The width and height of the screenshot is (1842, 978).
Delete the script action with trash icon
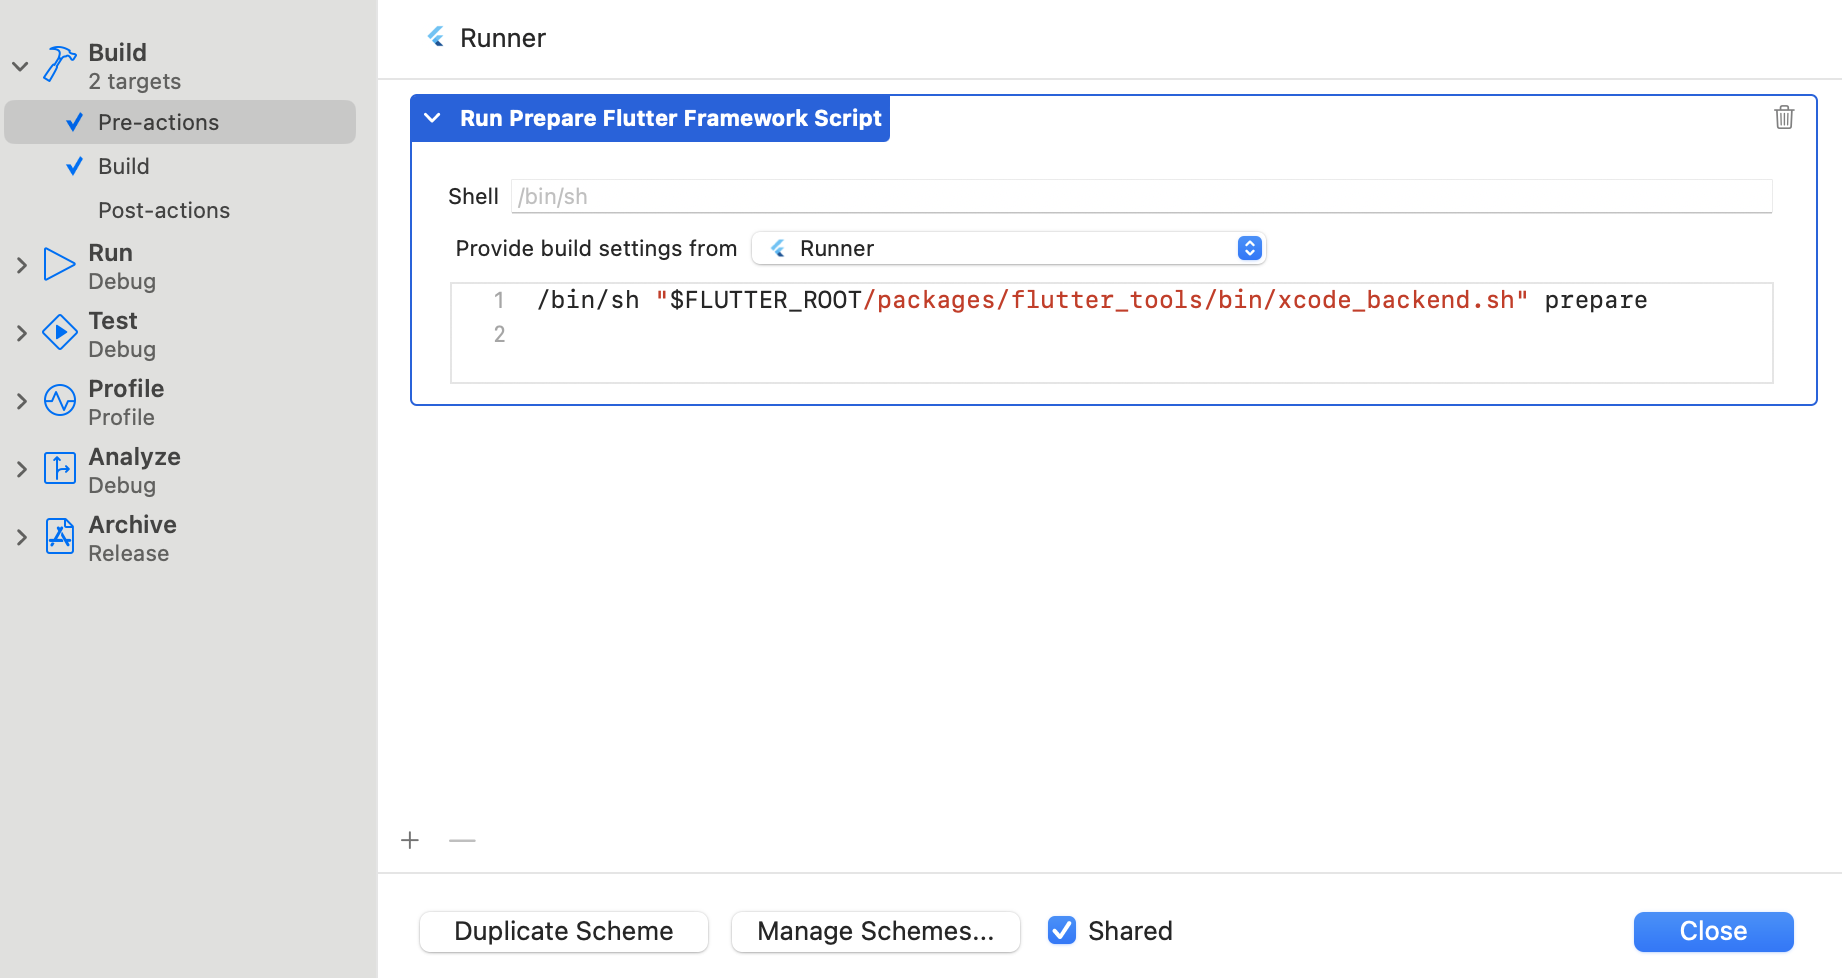[x=1783, y=118]
